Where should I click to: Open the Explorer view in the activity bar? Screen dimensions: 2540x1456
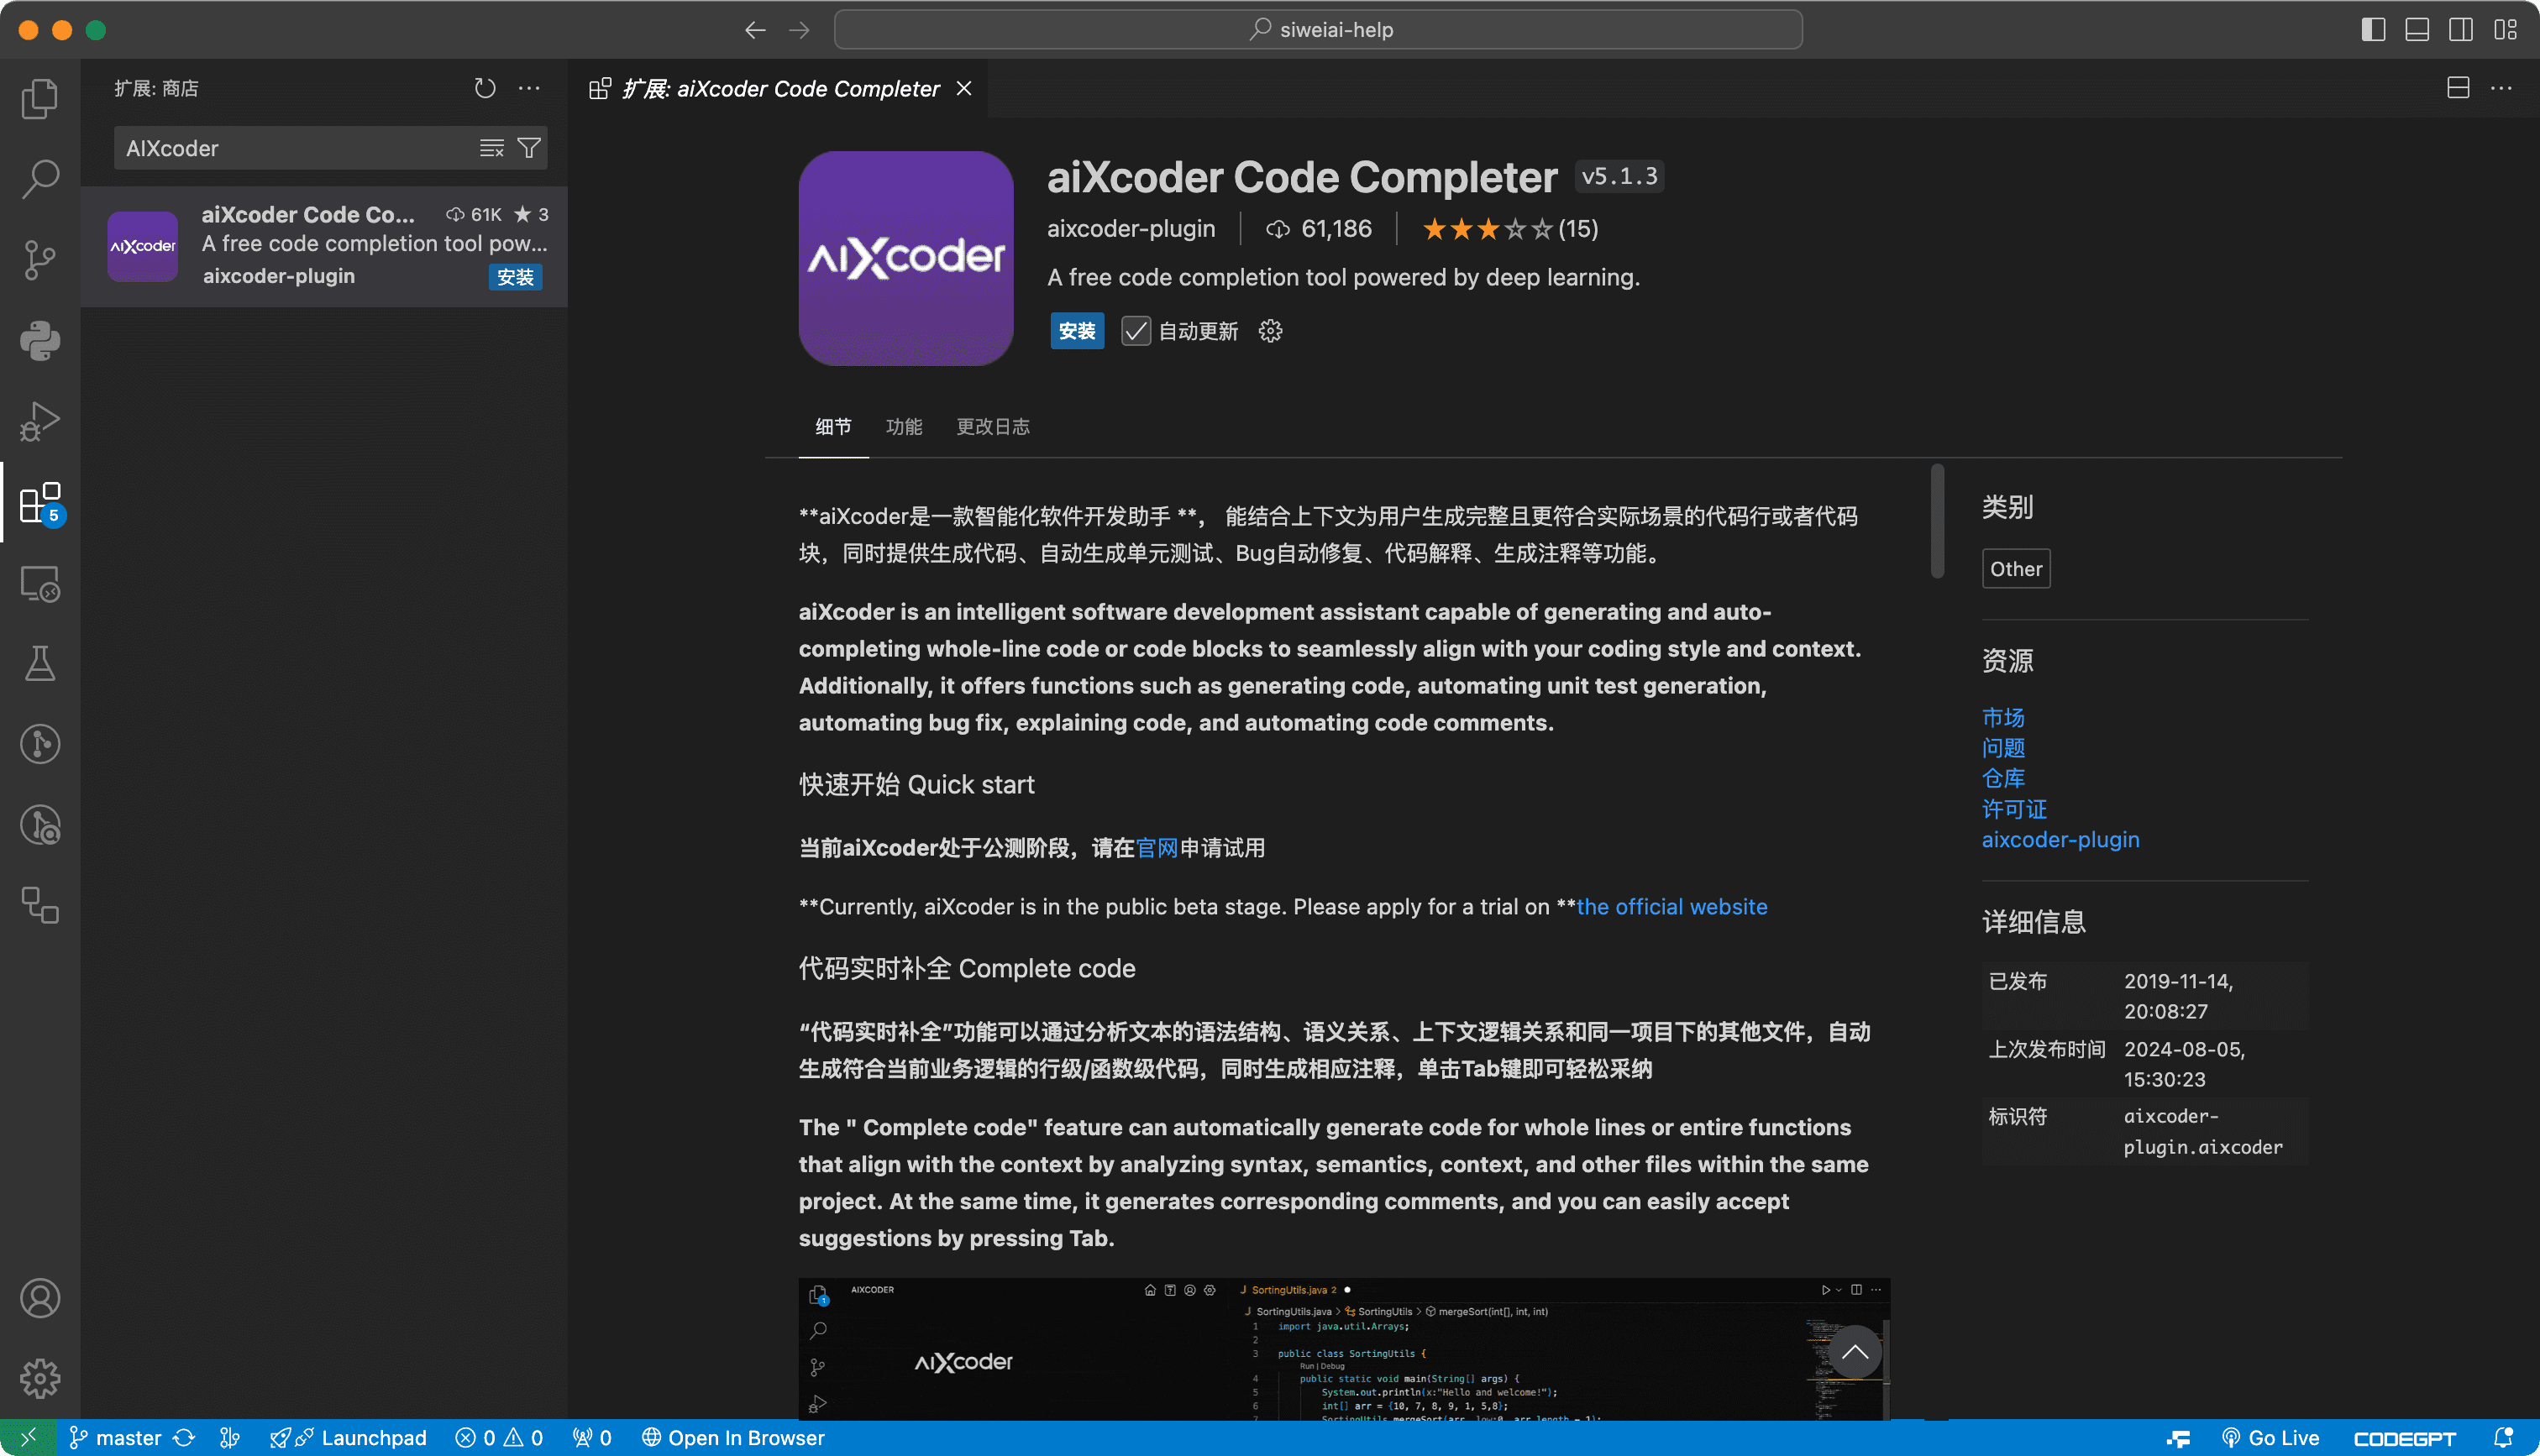tap(40, 98)
